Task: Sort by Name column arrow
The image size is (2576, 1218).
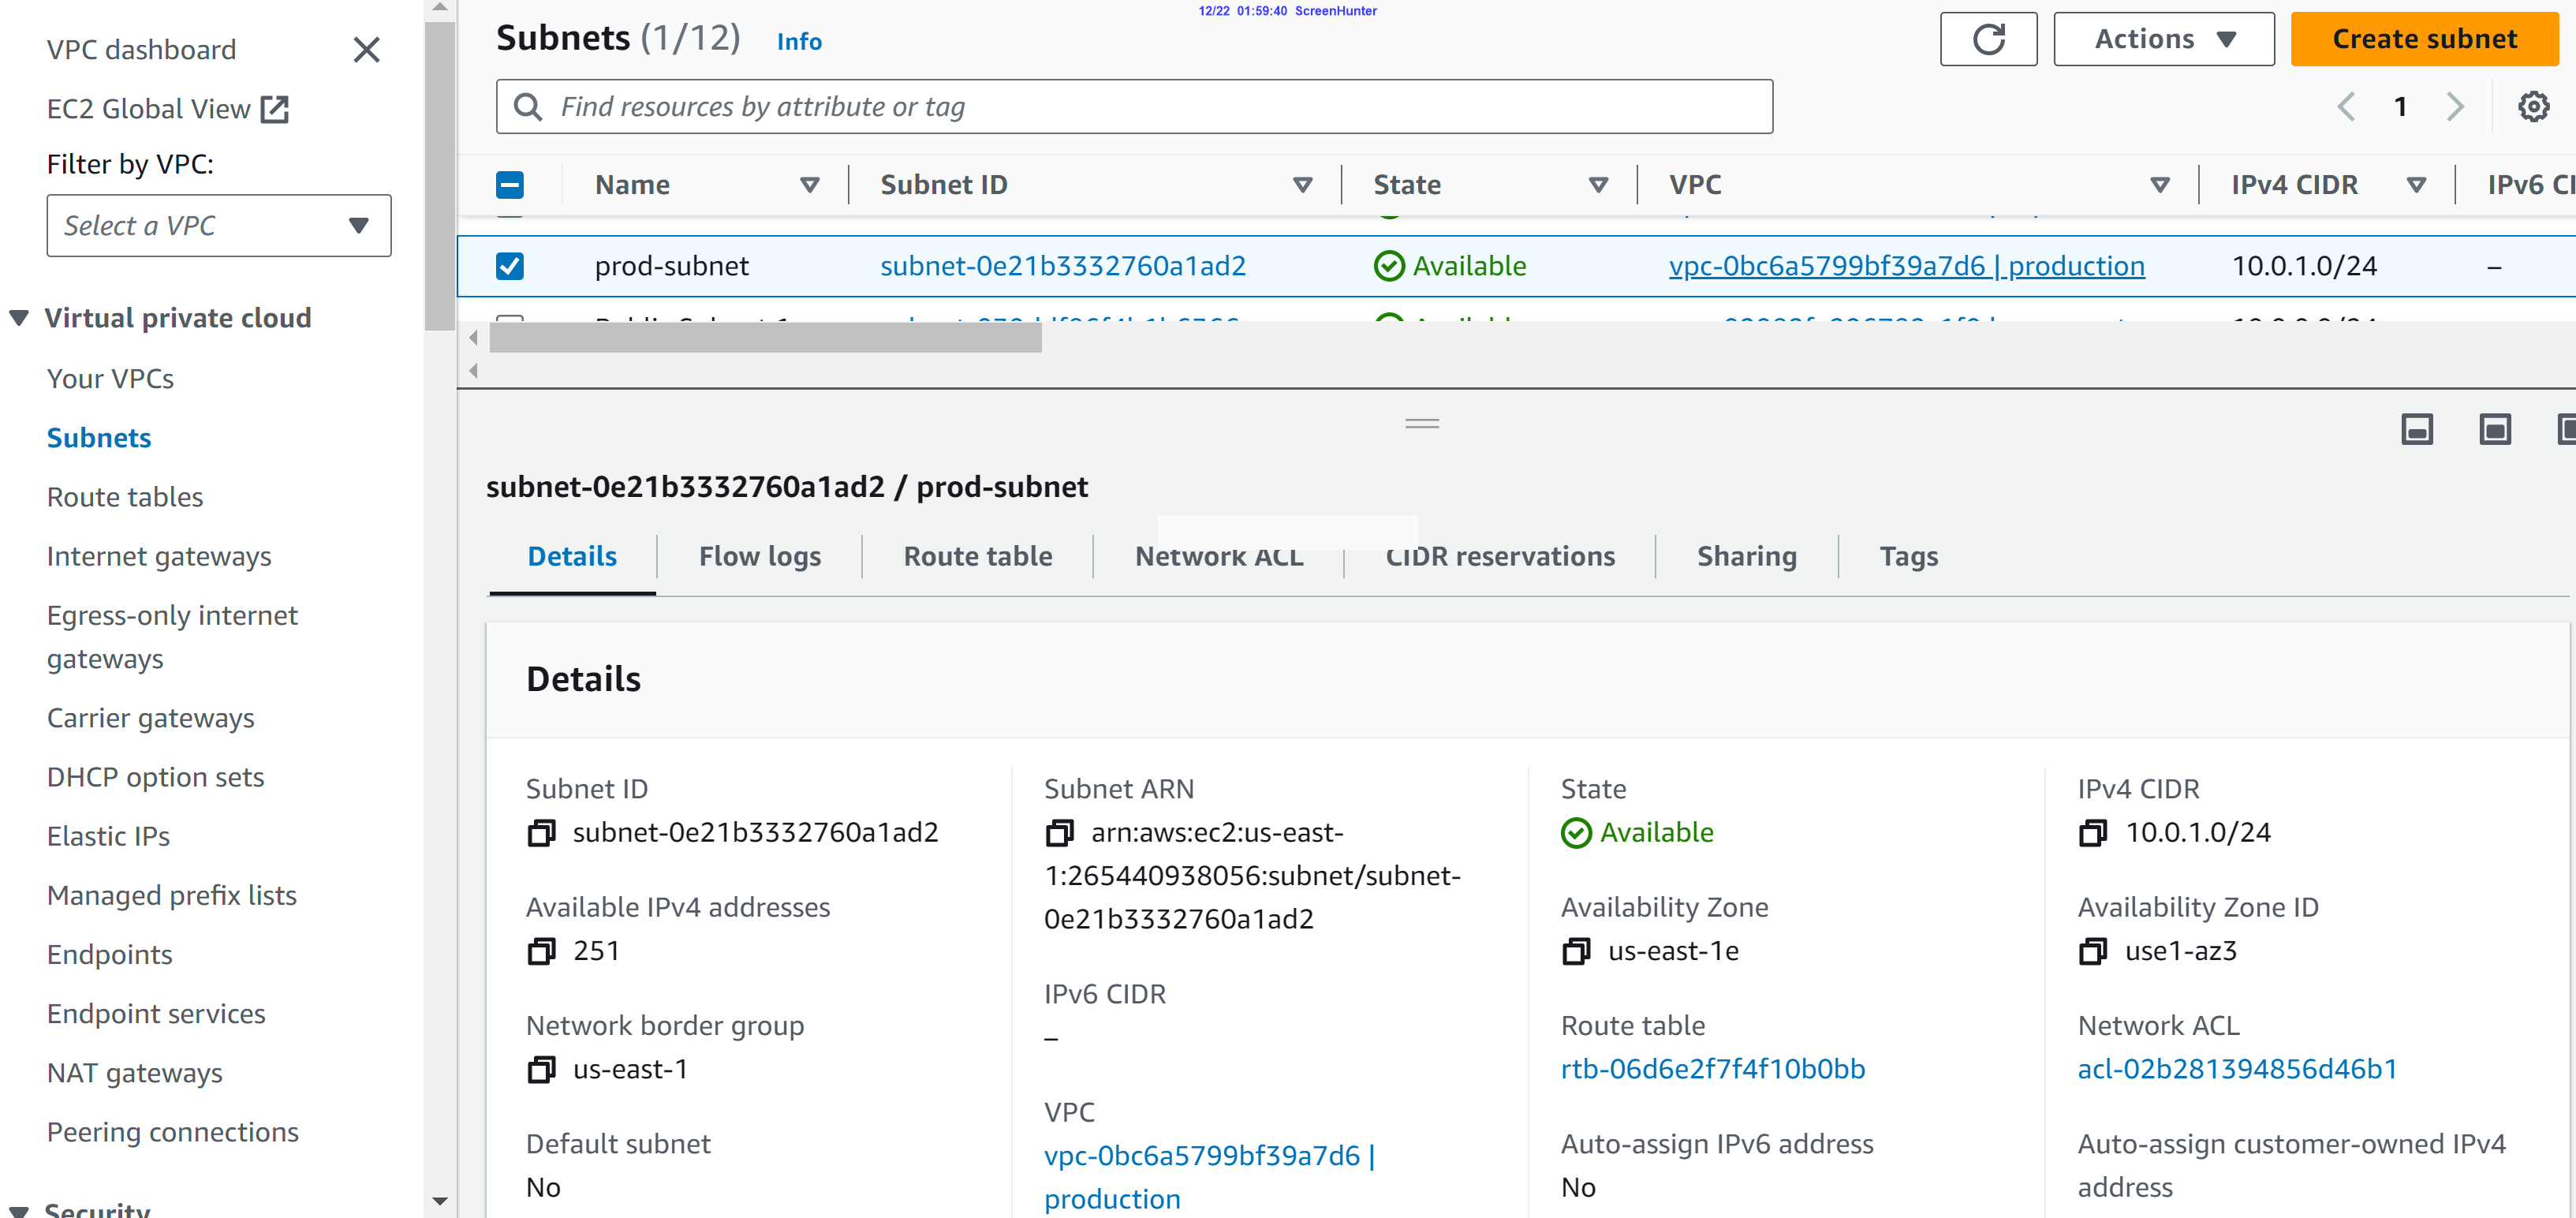Action: pyautogui.click(x=809, y=184)
